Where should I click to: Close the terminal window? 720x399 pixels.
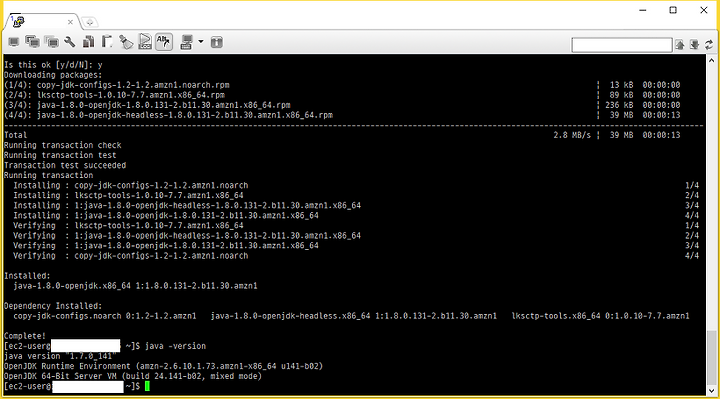(703, 10)
